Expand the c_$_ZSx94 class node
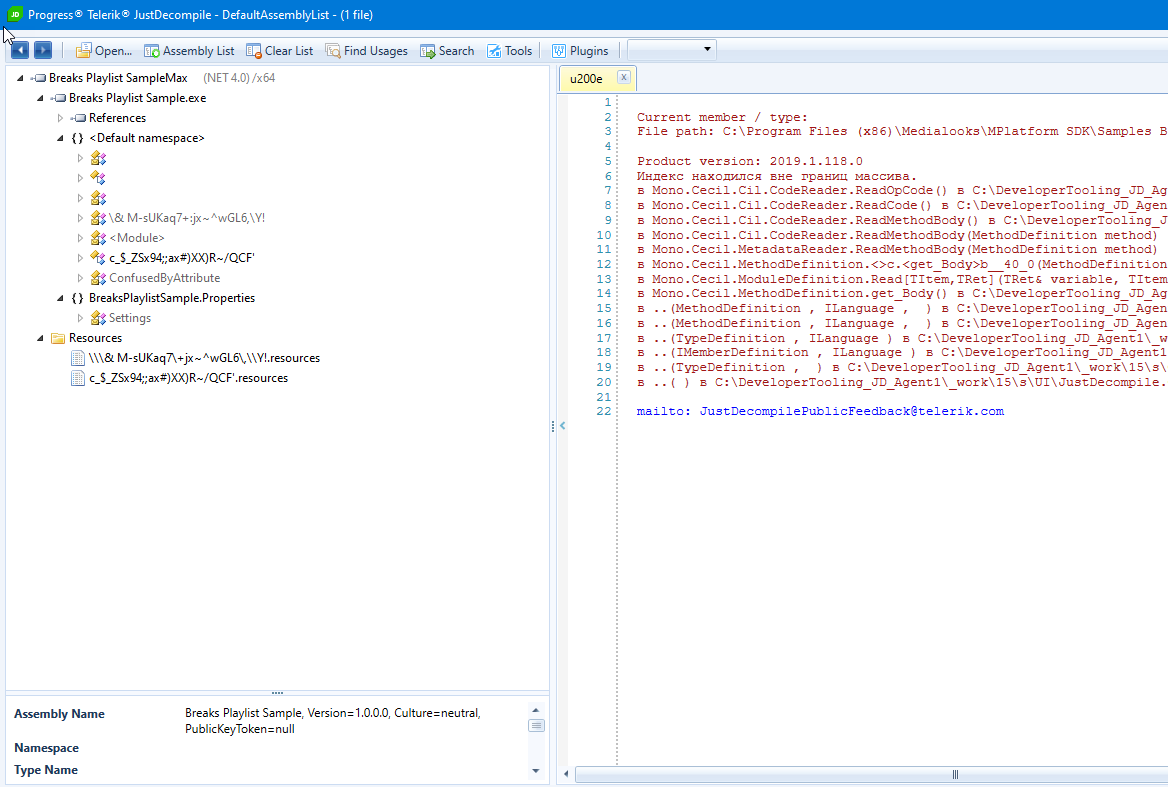Image resolution: width=1168 pixels, height=787 pixels. point(80,258)
